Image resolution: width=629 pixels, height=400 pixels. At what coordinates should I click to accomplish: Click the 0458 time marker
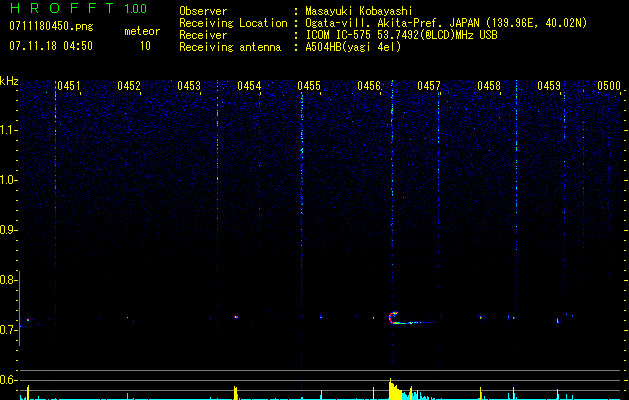(489, 86)
